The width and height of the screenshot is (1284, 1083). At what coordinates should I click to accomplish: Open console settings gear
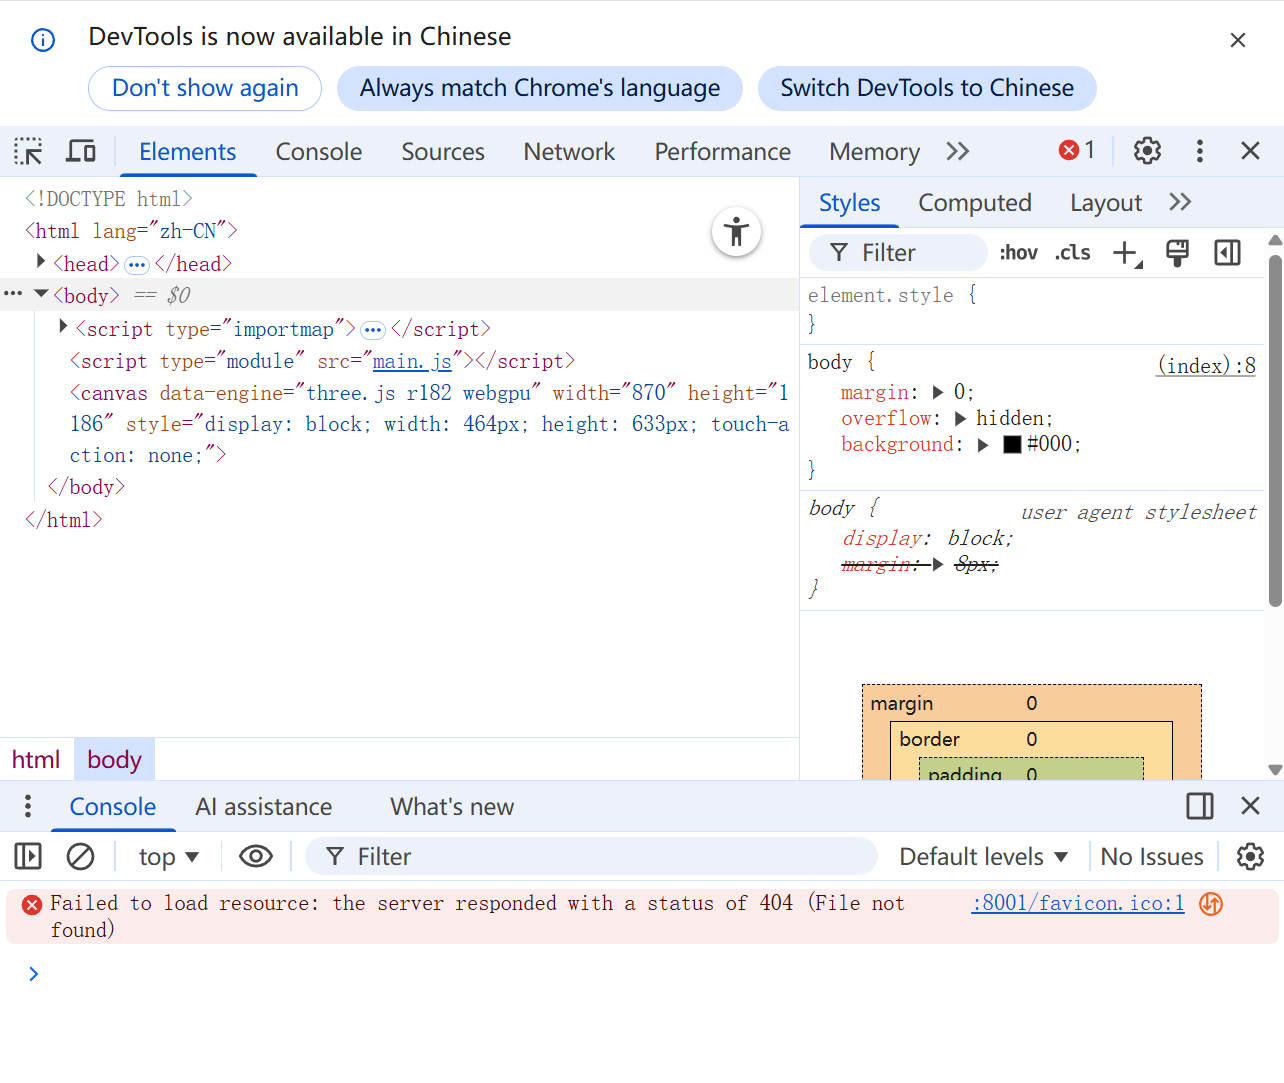pos(1250,857)
